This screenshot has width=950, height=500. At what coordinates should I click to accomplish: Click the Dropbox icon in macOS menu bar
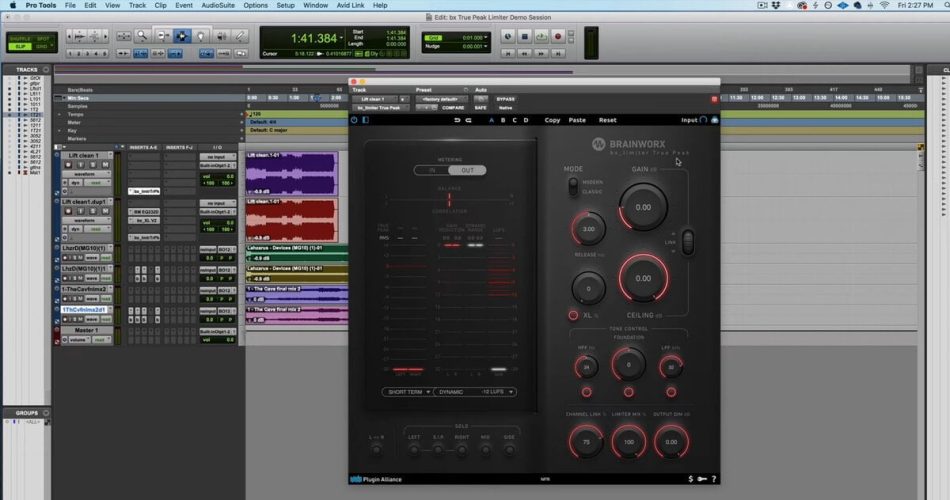point(776,5)
